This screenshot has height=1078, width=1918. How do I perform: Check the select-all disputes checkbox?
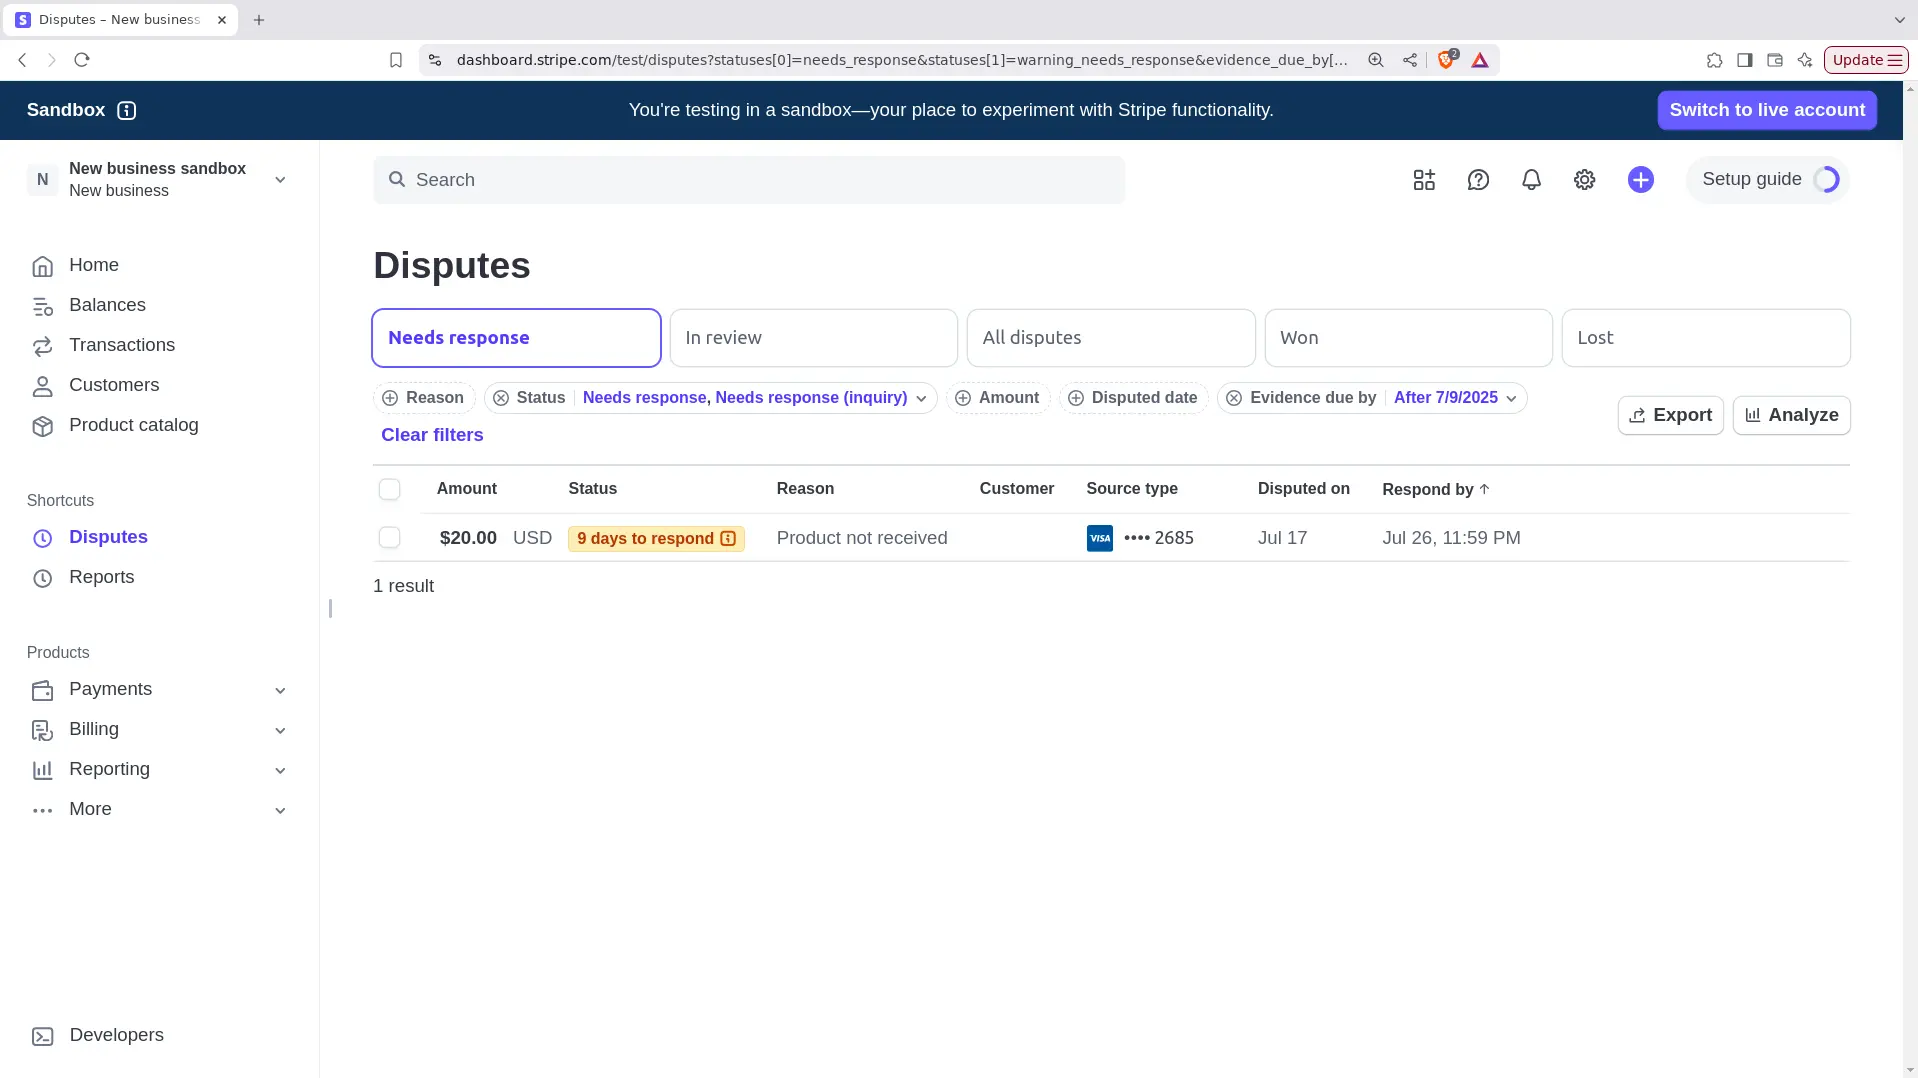tap(389, 489)
